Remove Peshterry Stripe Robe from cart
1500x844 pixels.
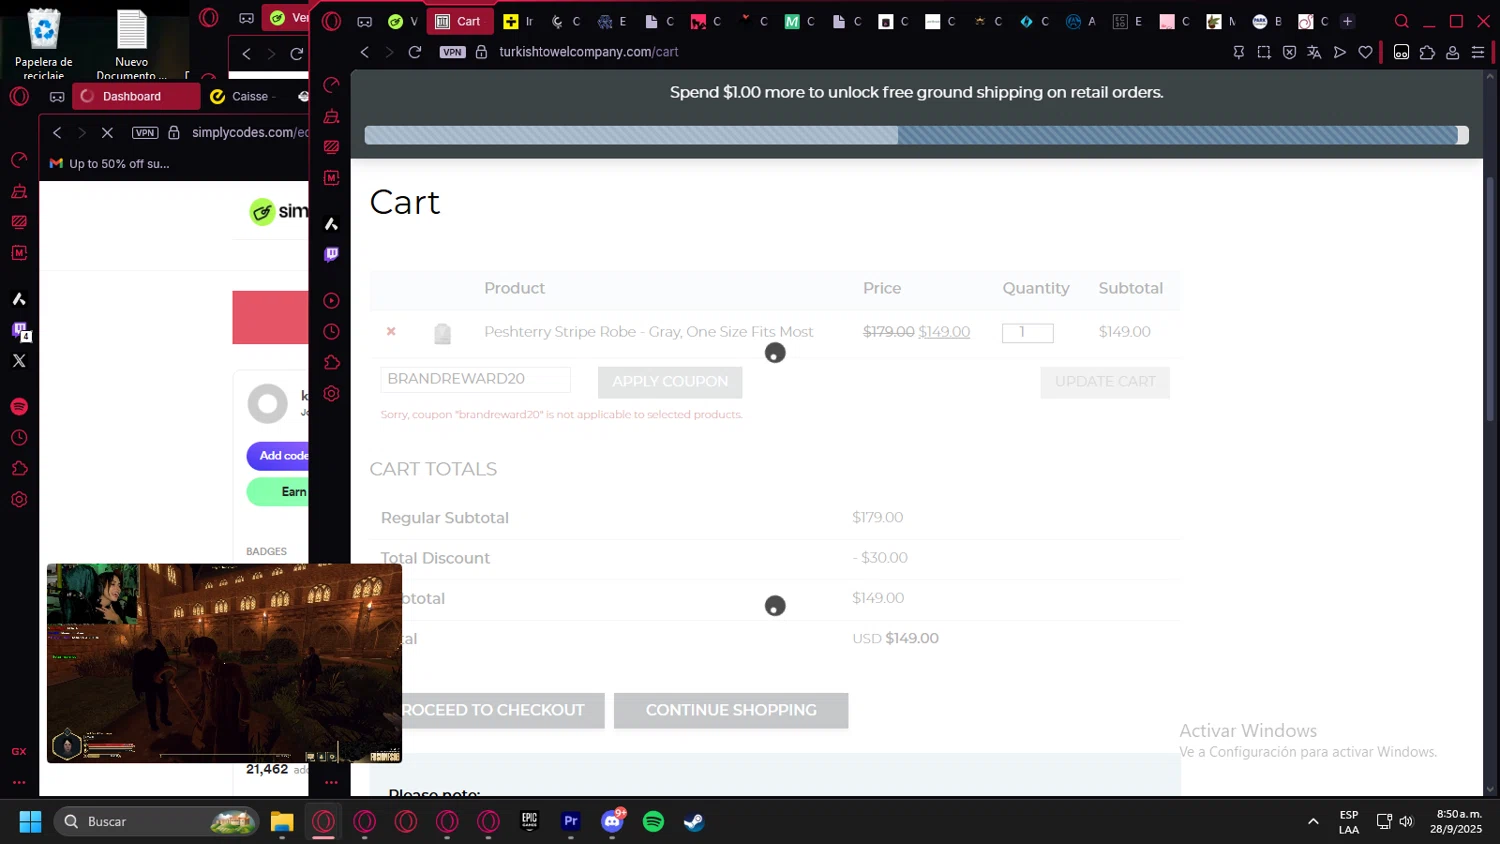pyautogui.click(x=391, y=332)
